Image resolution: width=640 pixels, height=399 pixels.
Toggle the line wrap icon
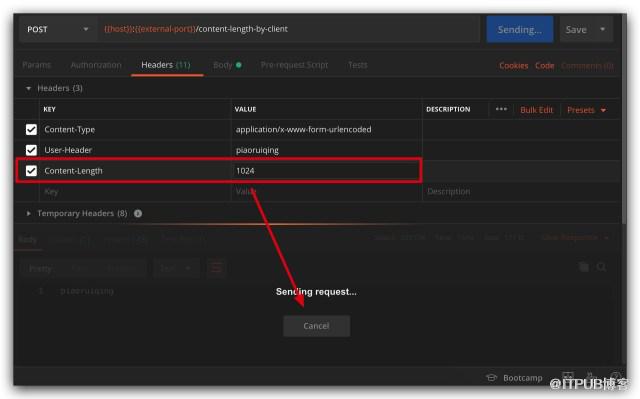[216, 268]
